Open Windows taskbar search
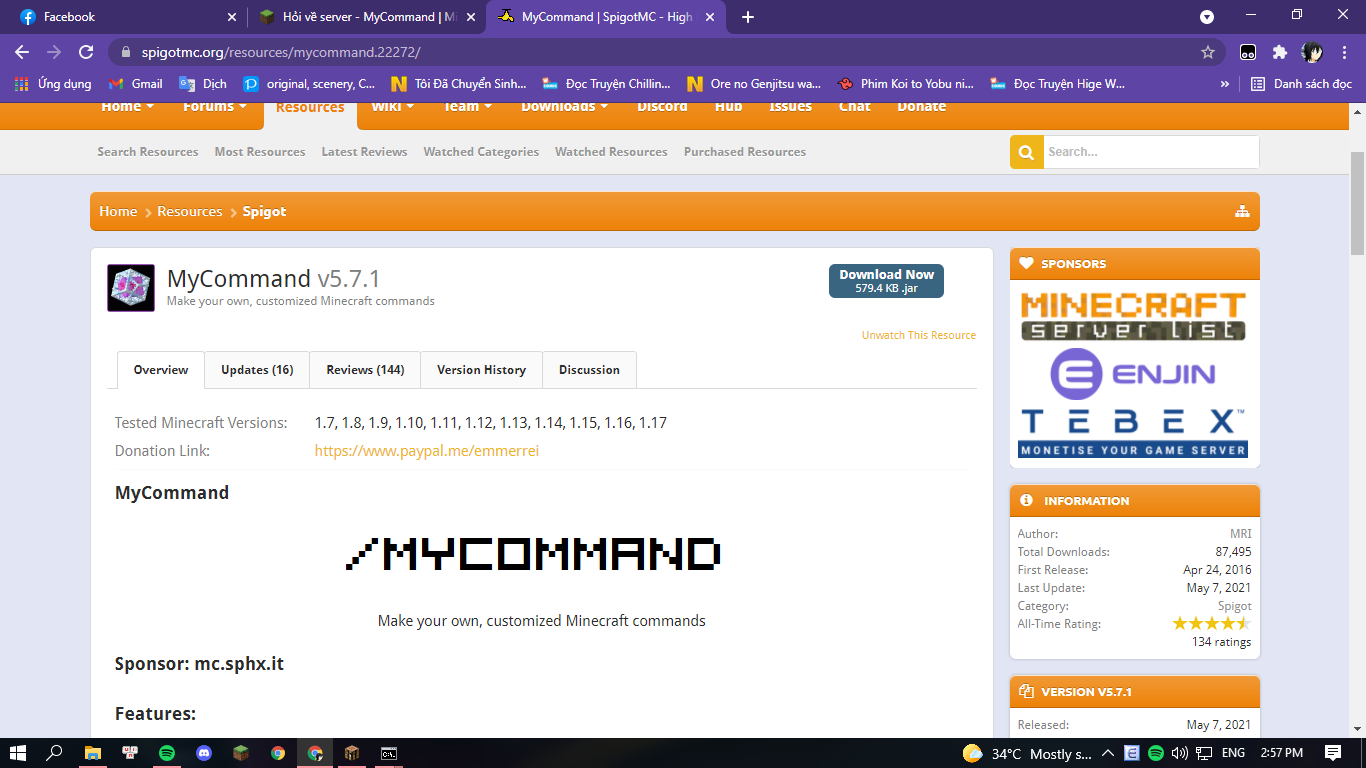This screenshot has width=1366, height=768. pyautogui.click(x=55, y=753)
